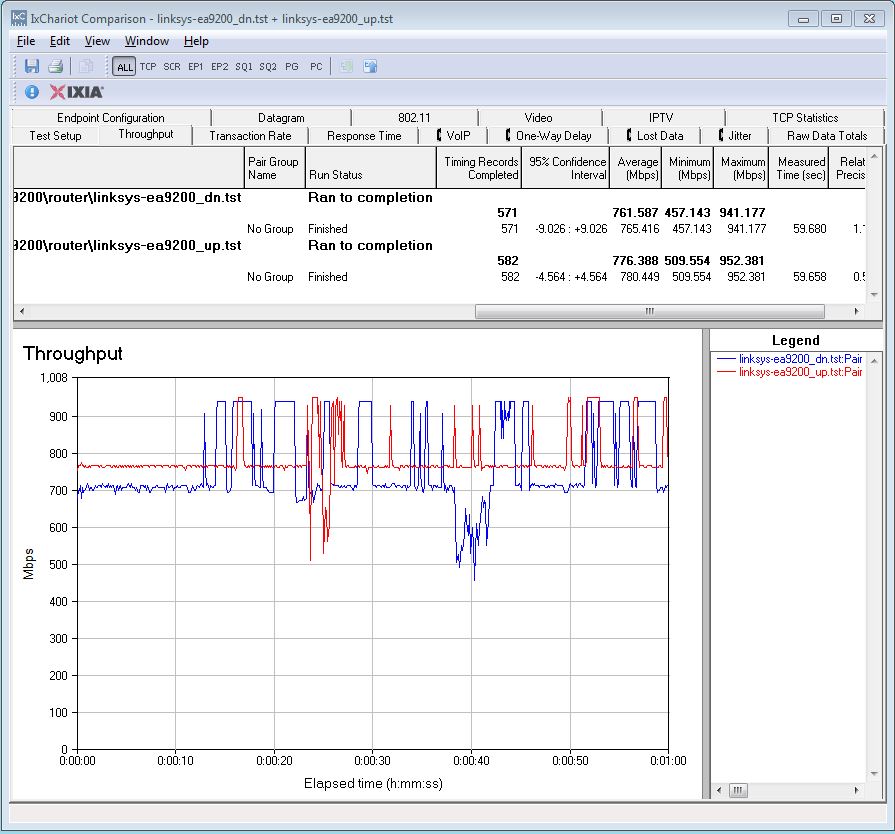Viewport: 895px width, 834px height.
Task: Click the legend's horizontal scrollbar thumb
Action: pos(737,791)
